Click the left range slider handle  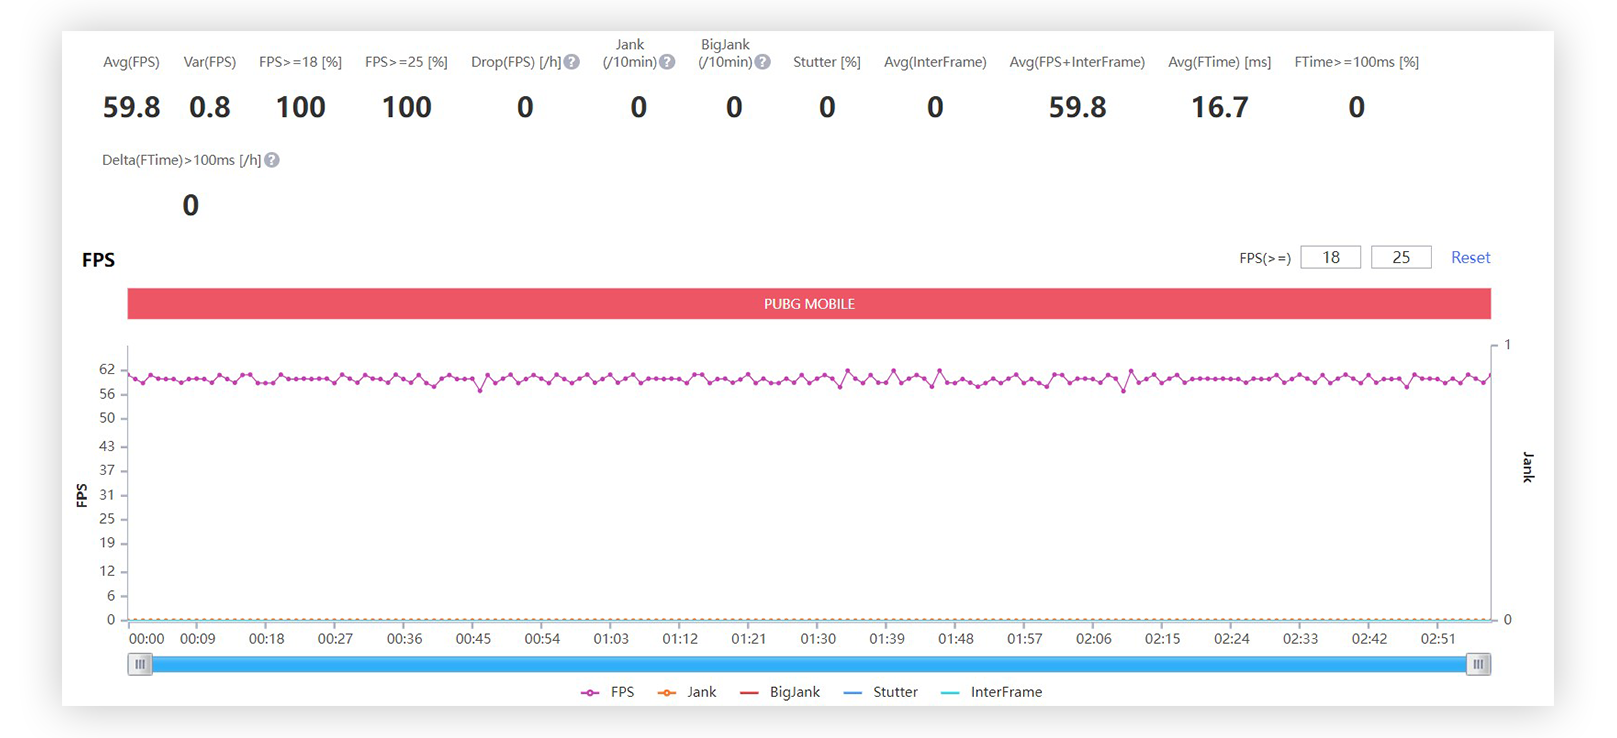tap(140, 664)
